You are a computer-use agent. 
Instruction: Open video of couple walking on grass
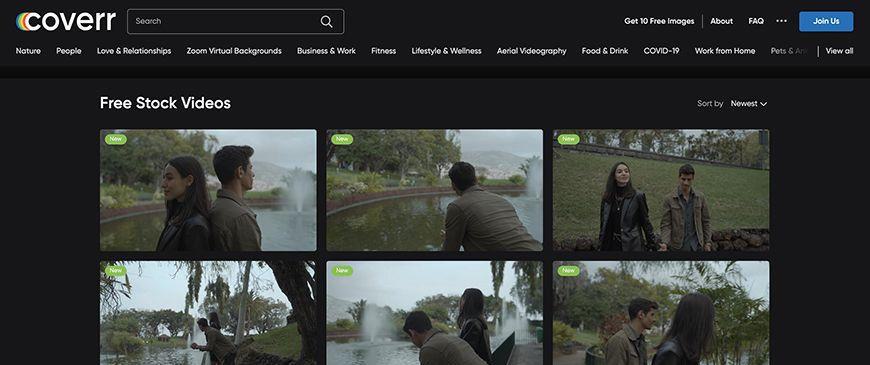coord(661,190)
